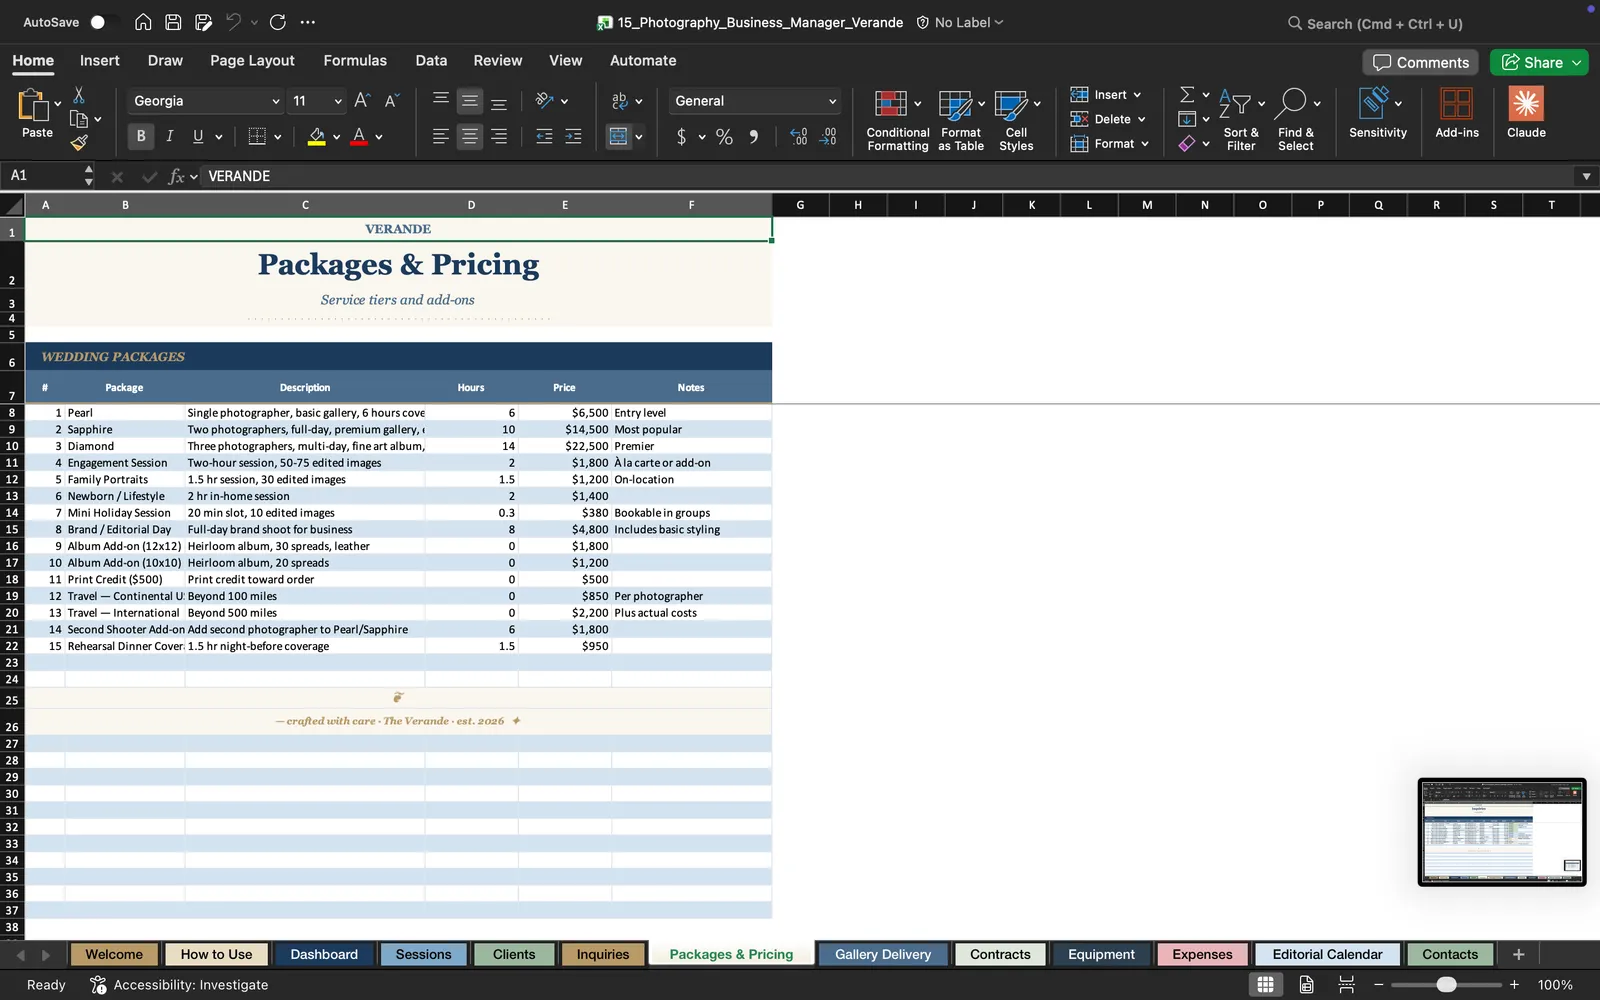The image size is (1600, 1000).
Task: Zoom in with the plus button
Action: click(1514, 985)
